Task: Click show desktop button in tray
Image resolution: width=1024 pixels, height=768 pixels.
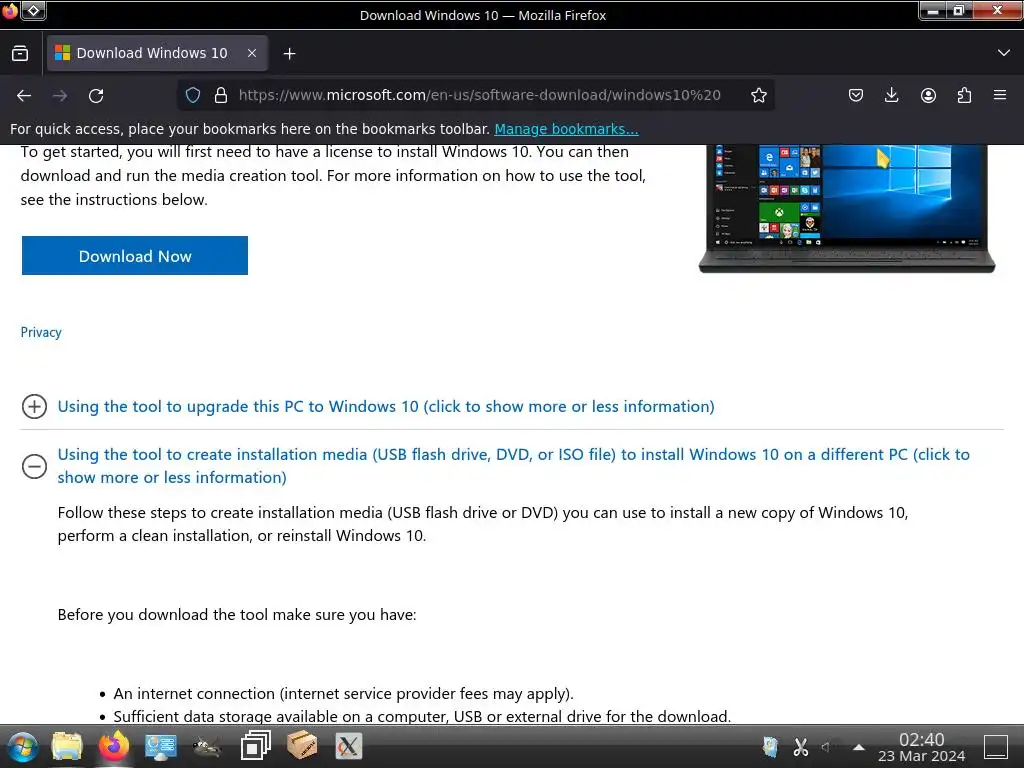Action: [996, 746]
